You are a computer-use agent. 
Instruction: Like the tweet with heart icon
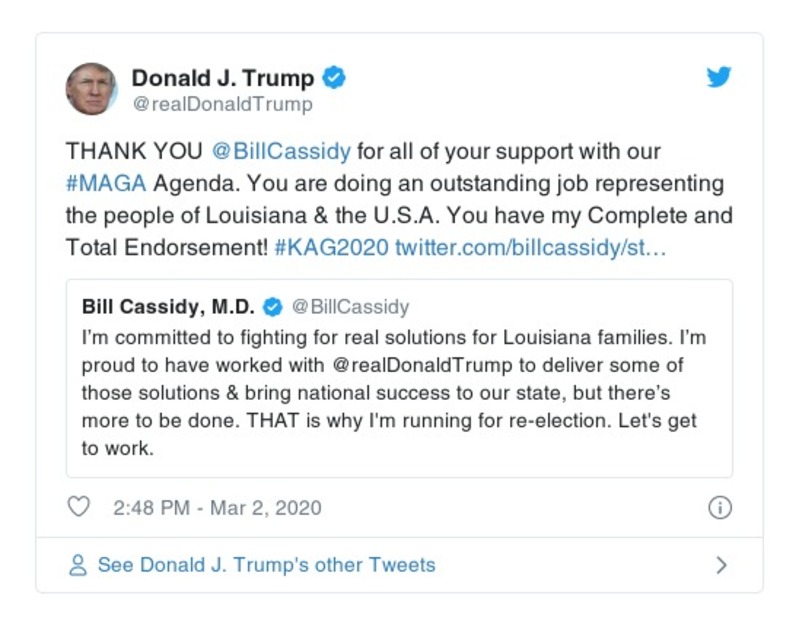coord(78,507)
